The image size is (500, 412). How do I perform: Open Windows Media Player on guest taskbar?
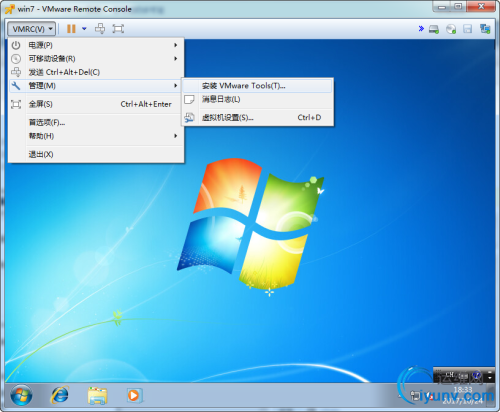tap(134, 396)
